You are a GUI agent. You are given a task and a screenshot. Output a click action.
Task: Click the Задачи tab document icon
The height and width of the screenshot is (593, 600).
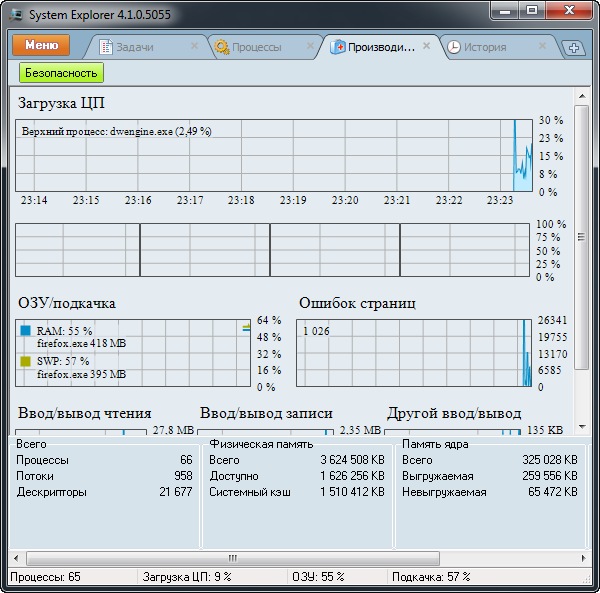click(106, 47)
